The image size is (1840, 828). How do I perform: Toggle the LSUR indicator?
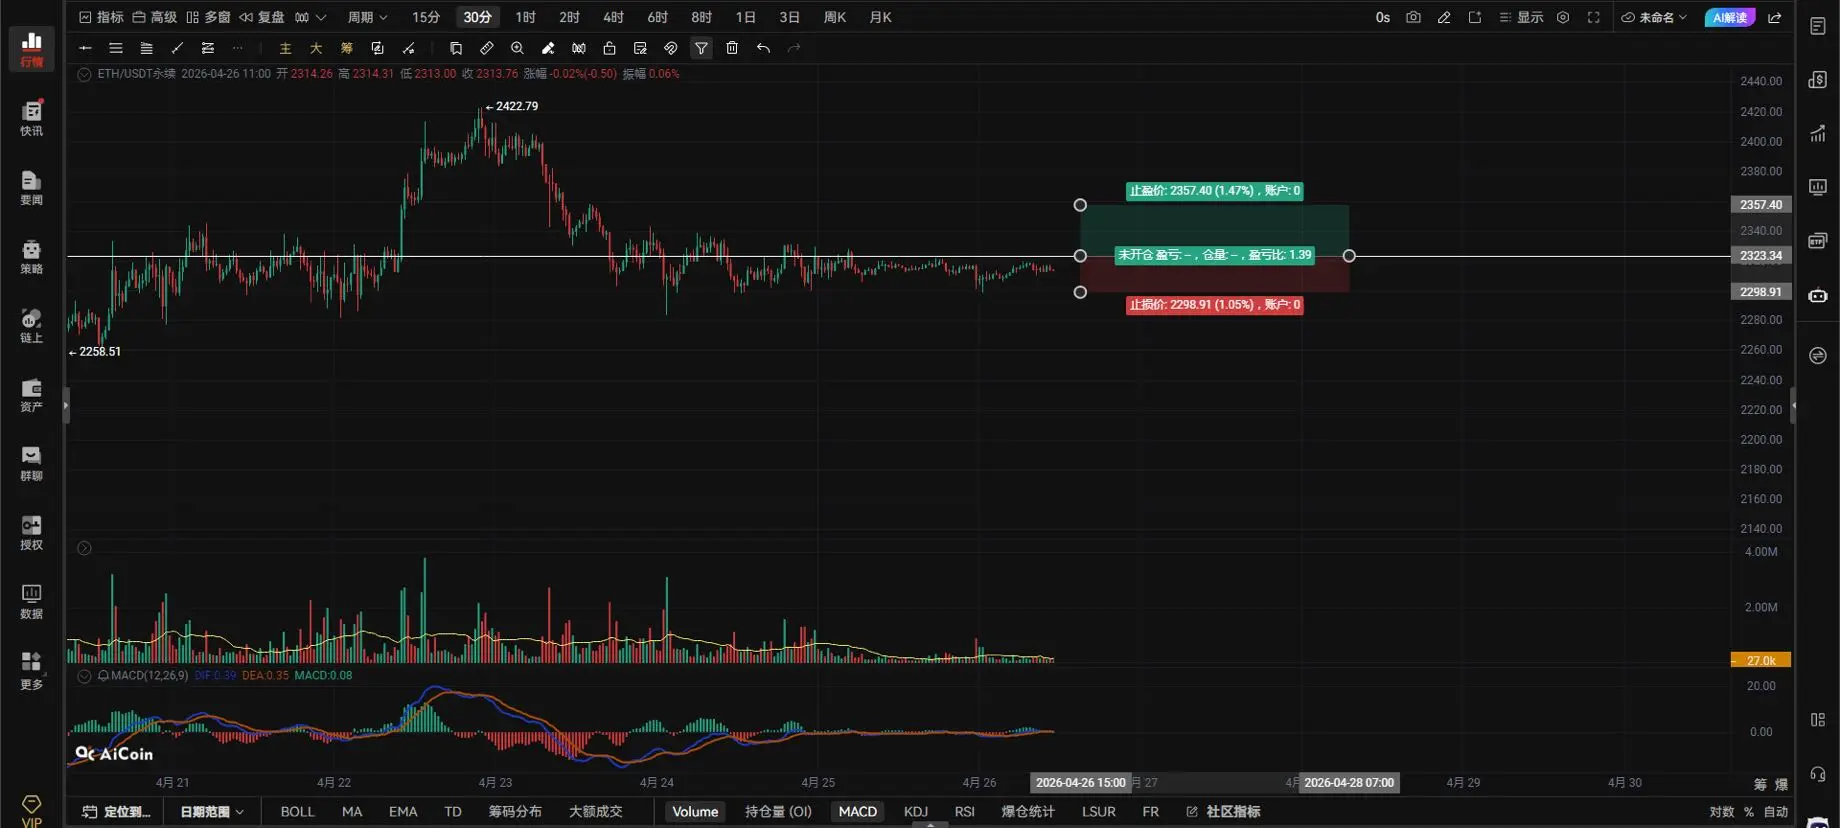pos(1098,812)
